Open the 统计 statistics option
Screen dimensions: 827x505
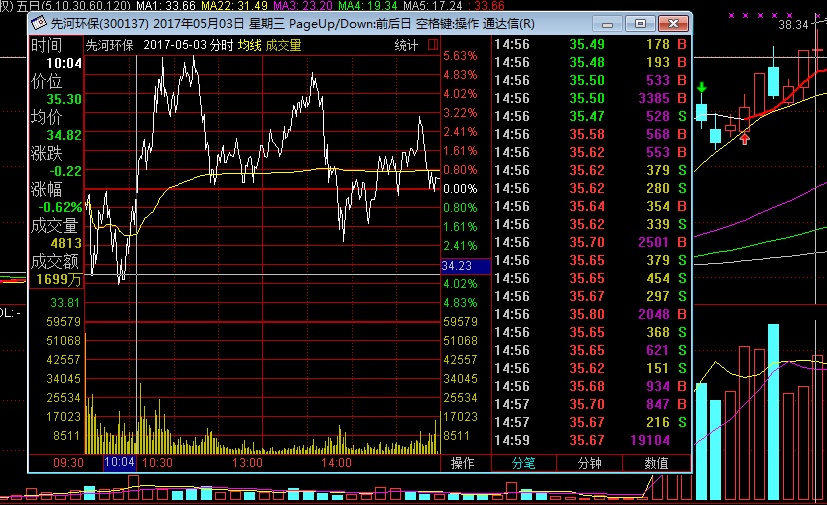tap(406, 45)
